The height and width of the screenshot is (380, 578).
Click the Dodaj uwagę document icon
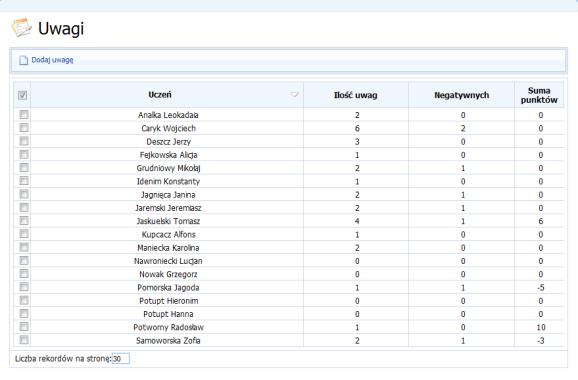[24, 60]
